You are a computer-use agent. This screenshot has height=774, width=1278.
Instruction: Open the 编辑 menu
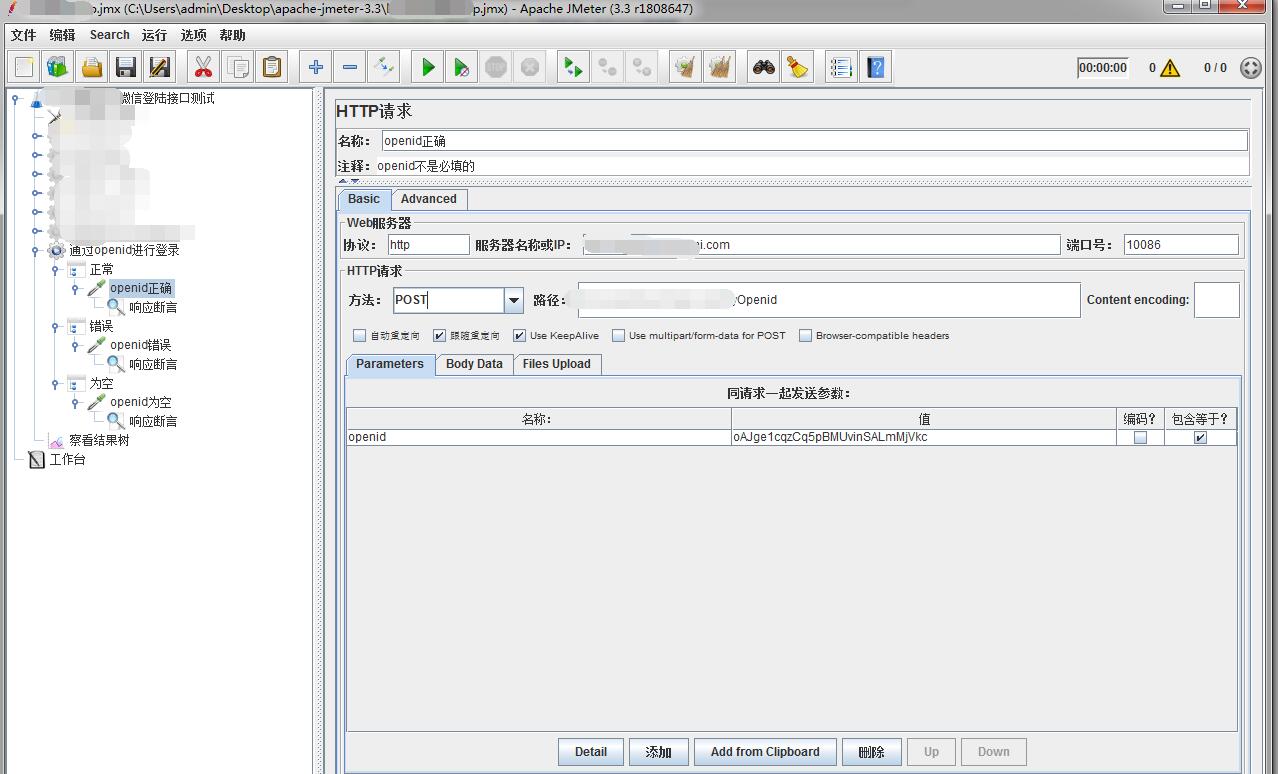point(63,35)
